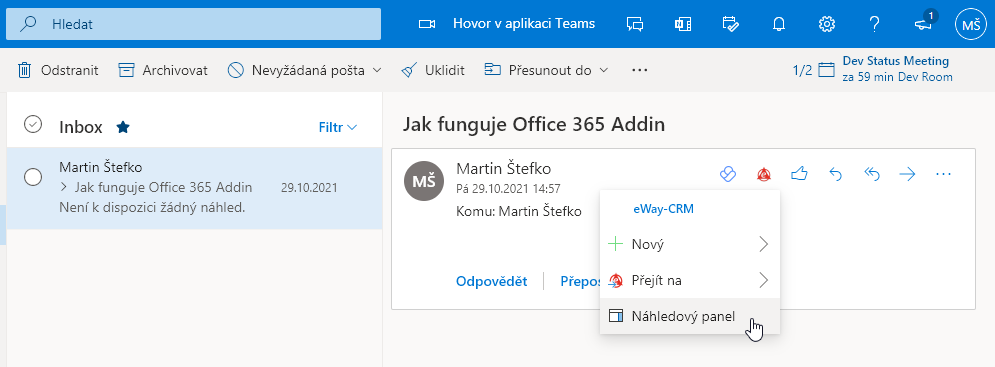Expand the Přesunout do dropdown arrow
This screenshot has width=995, height=367.
point(603,70)
